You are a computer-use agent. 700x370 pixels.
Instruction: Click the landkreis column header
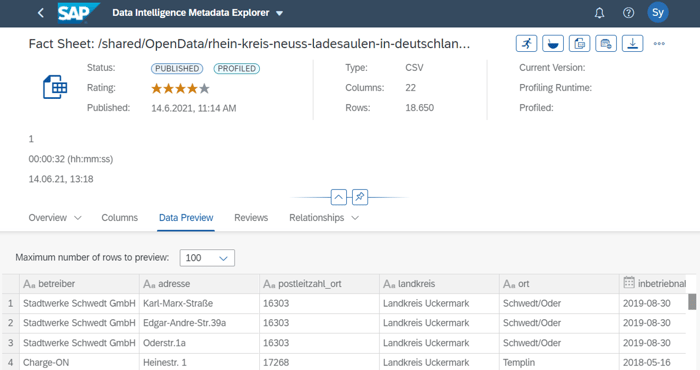[439, 284]
